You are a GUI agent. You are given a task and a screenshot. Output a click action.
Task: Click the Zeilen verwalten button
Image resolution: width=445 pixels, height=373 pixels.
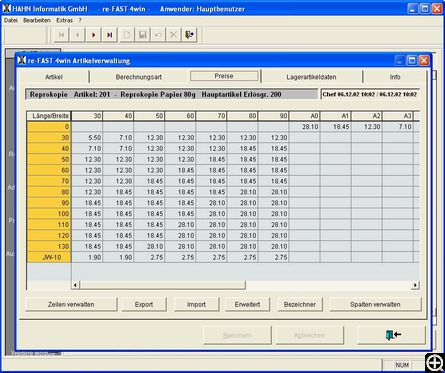71,304
